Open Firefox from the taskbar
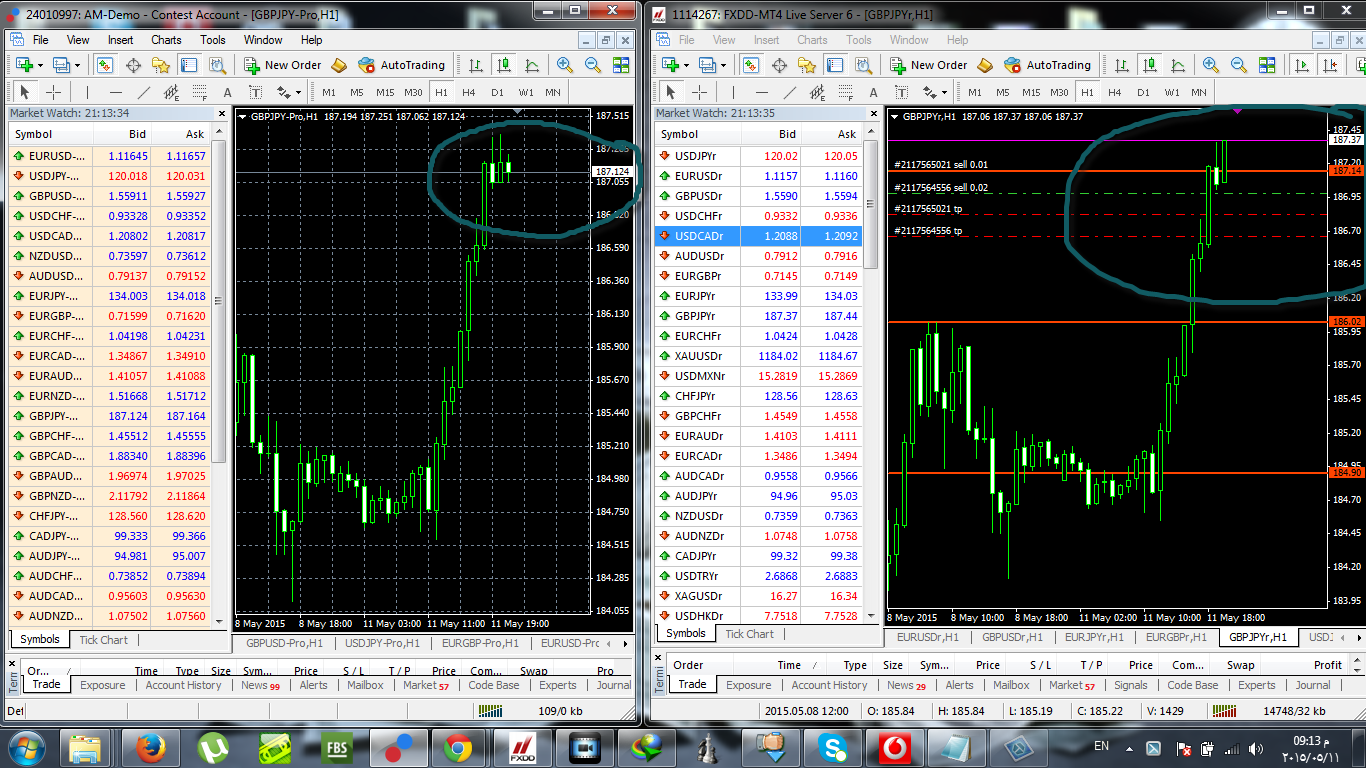The image size is (1366, 768). pos(149,747)
